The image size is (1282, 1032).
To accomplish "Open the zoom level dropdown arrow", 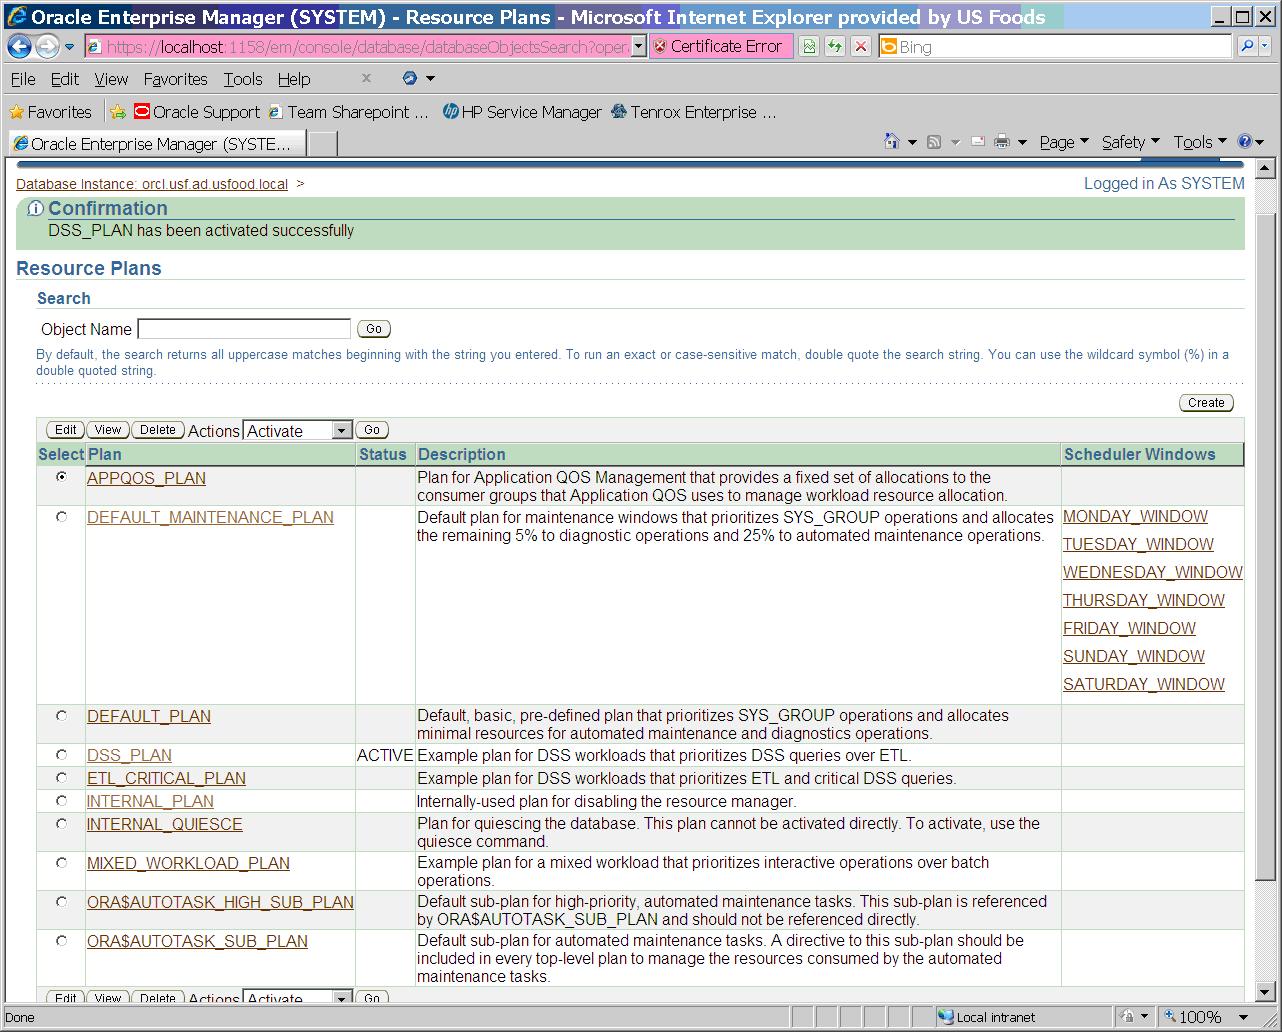I will (1244, 1017).
